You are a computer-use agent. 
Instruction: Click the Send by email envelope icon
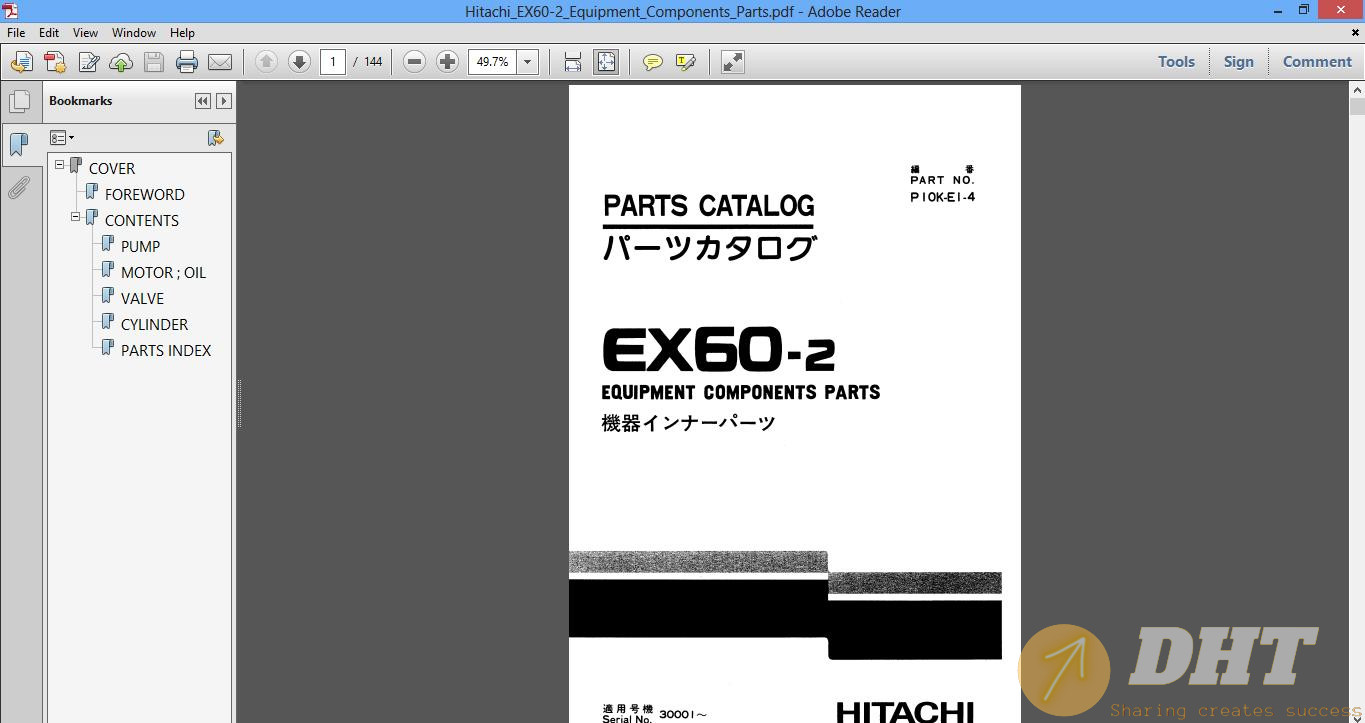coord(220,62)
